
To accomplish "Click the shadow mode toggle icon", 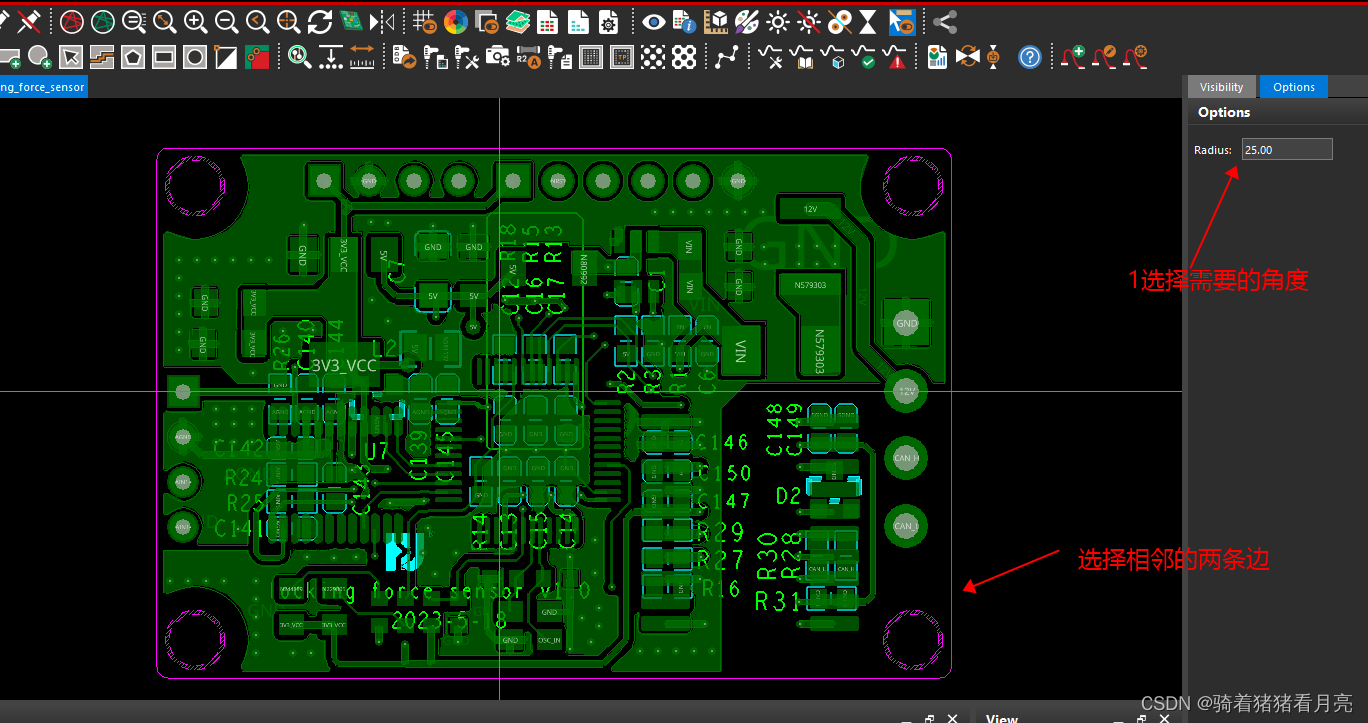I will pyautogui.click(x=487, y=20).
